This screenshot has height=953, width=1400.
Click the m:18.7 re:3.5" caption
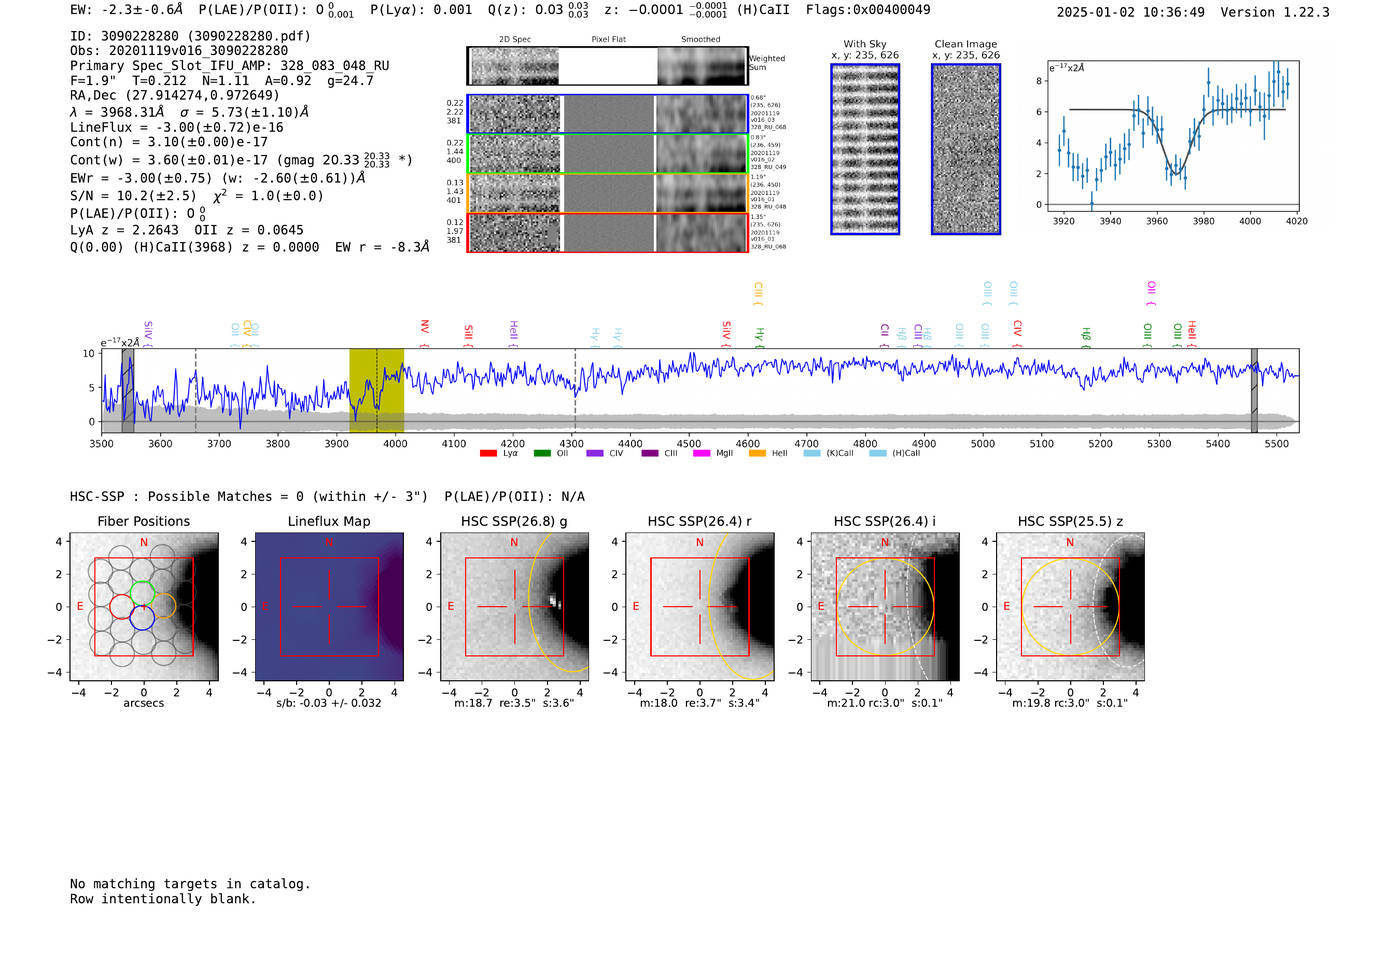(514, 703)
